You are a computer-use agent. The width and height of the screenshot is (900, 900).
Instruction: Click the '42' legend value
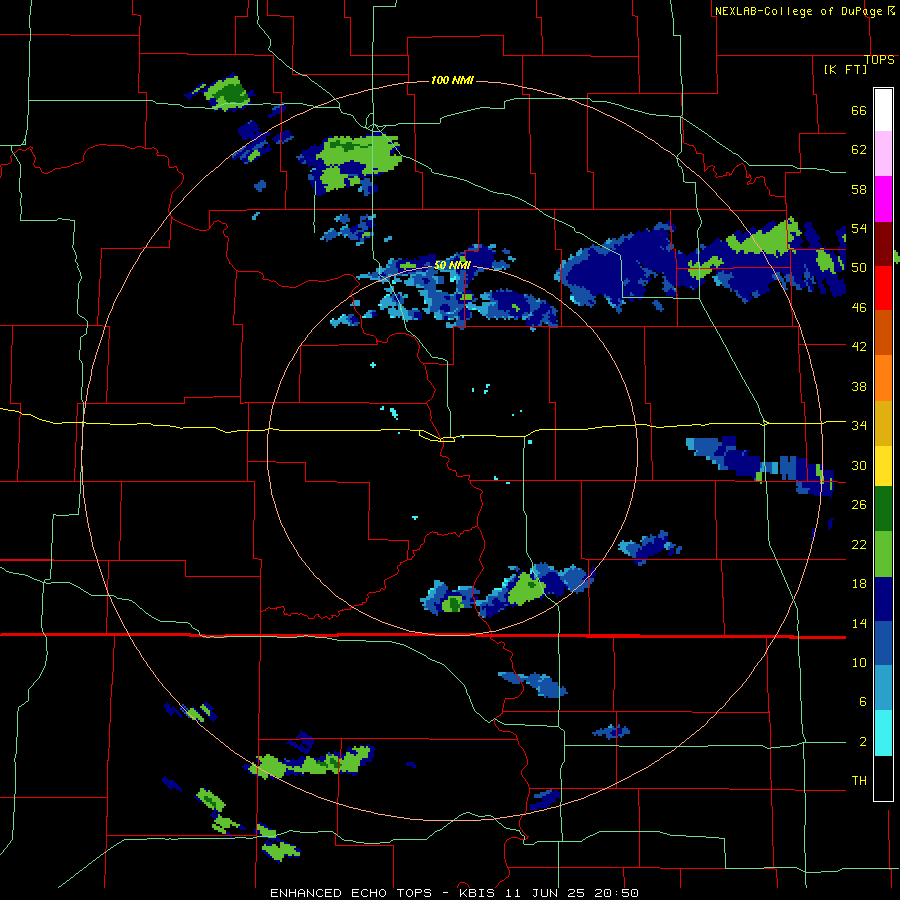(859, 346)
